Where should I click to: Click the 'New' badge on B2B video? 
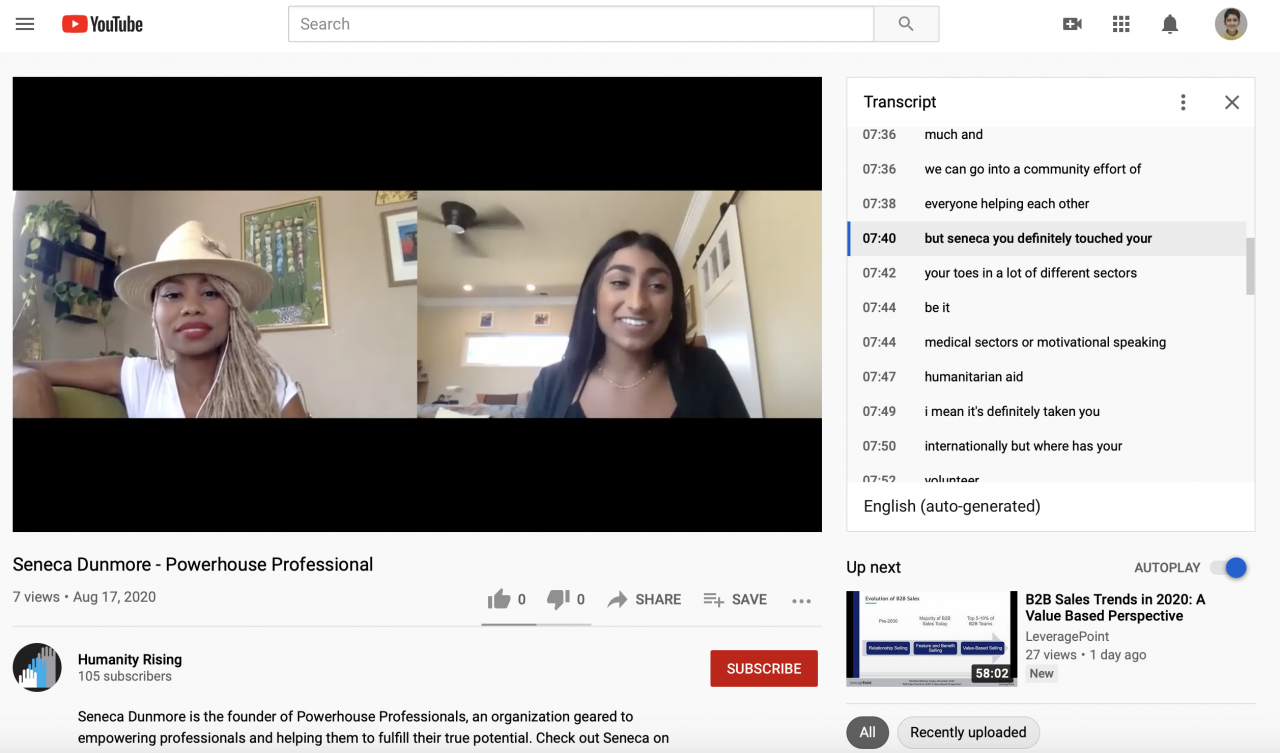click(1041, 674)
